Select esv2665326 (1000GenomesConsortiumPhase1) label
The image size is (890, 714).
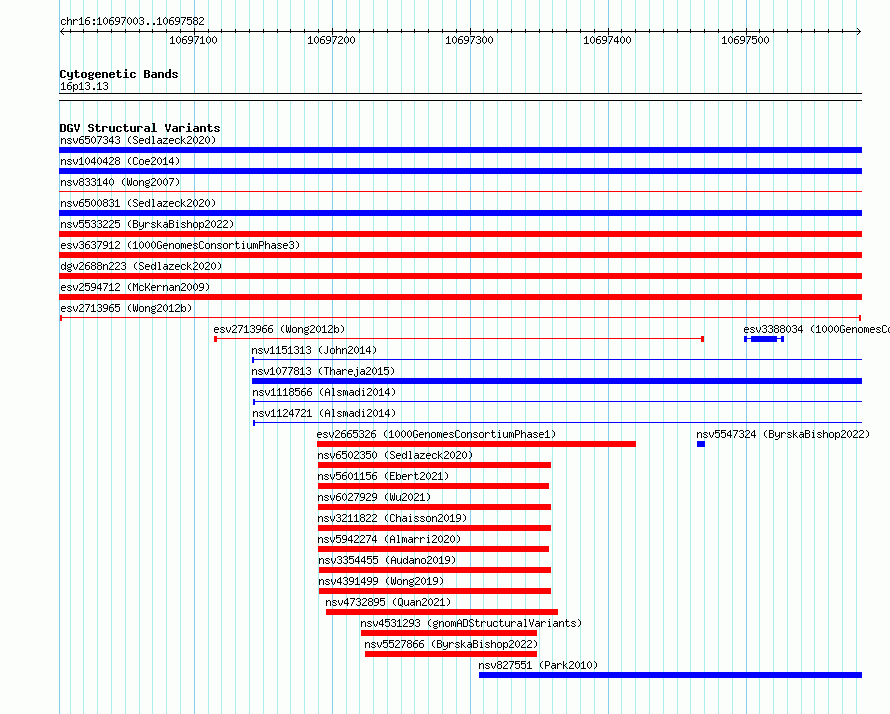(436, 434)
